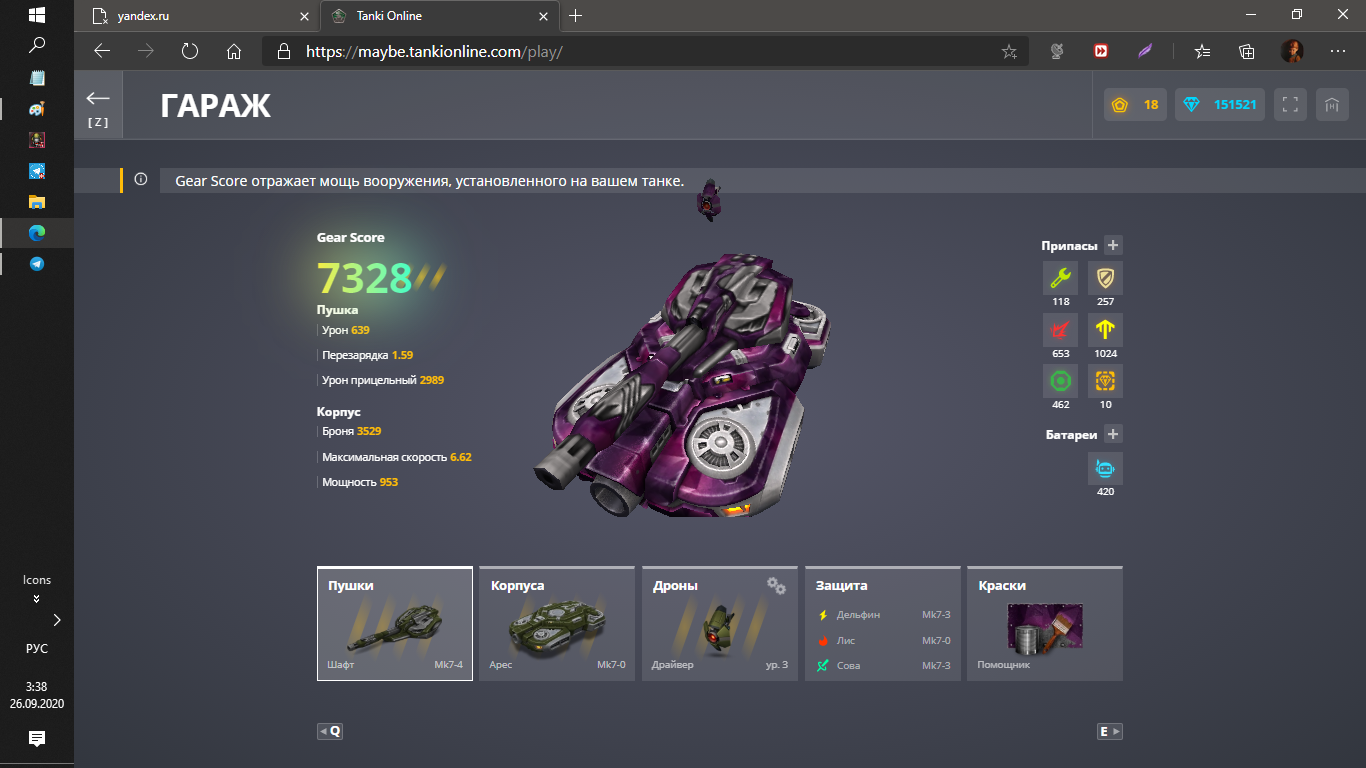Click the Максимальная скорость 6.62 stat
Image resolution: width=1366 pixels, height=768 pixels.
(x=397, y=457)
